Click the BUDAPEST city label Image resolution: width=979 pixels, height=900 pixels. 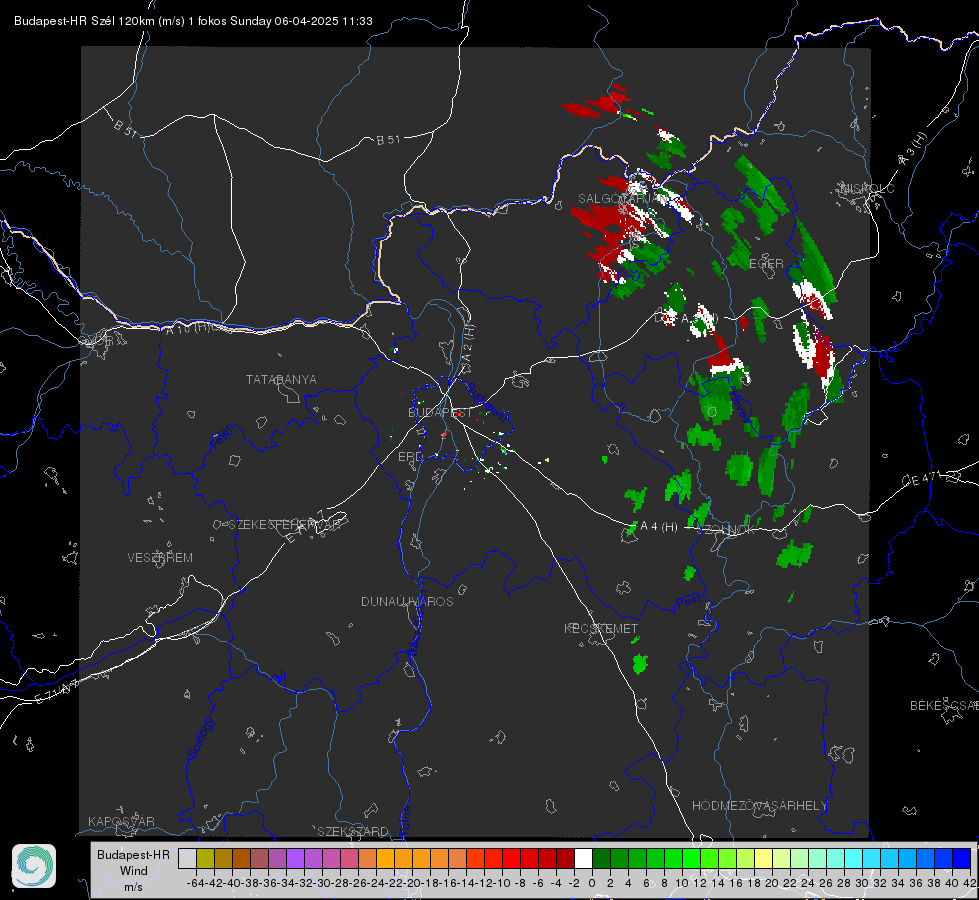[x=440, y=413]
